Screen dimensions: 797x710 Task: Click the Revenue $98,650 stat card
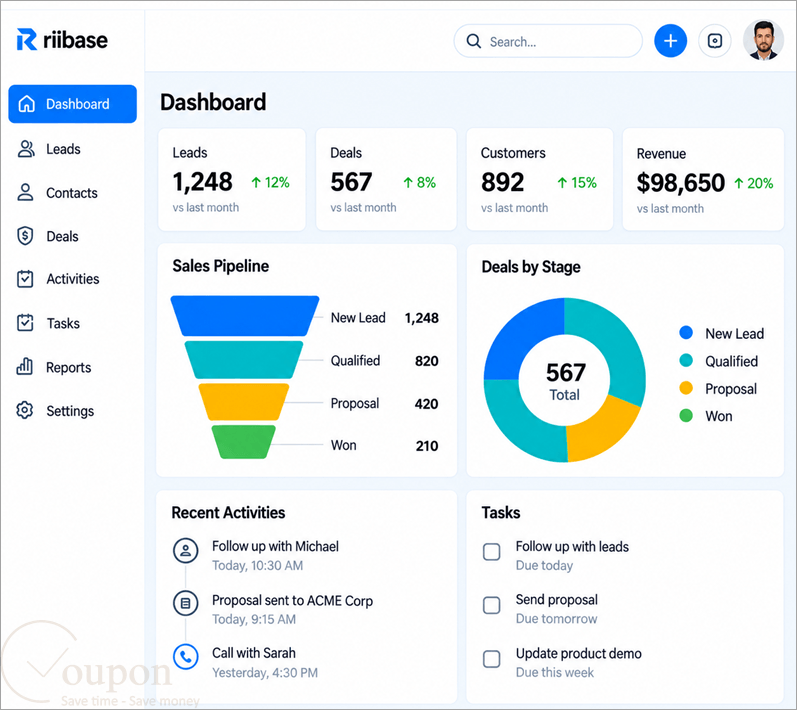point(703,179)
